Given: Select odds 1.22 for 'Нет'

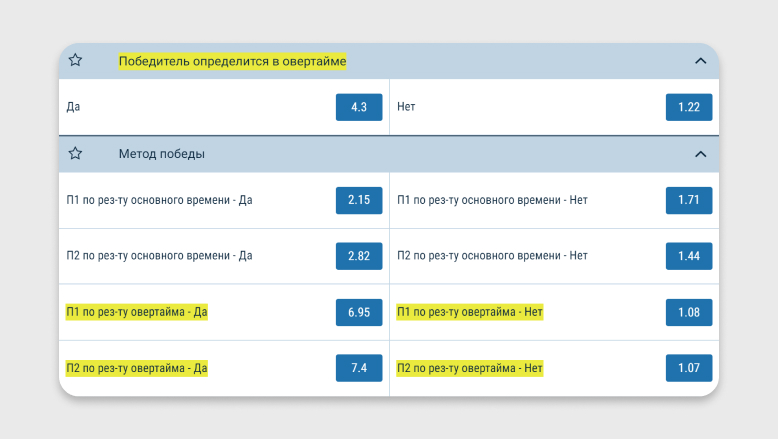Looking at the screenshot, I should point(689,107).
